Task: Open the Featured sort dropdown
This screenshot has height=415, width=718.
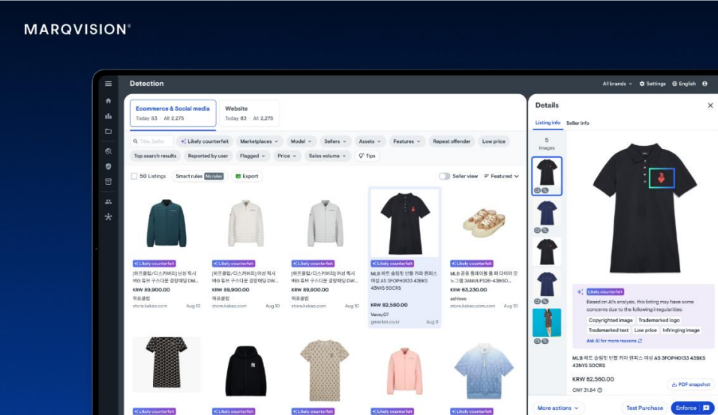Action: pos(504,176)
